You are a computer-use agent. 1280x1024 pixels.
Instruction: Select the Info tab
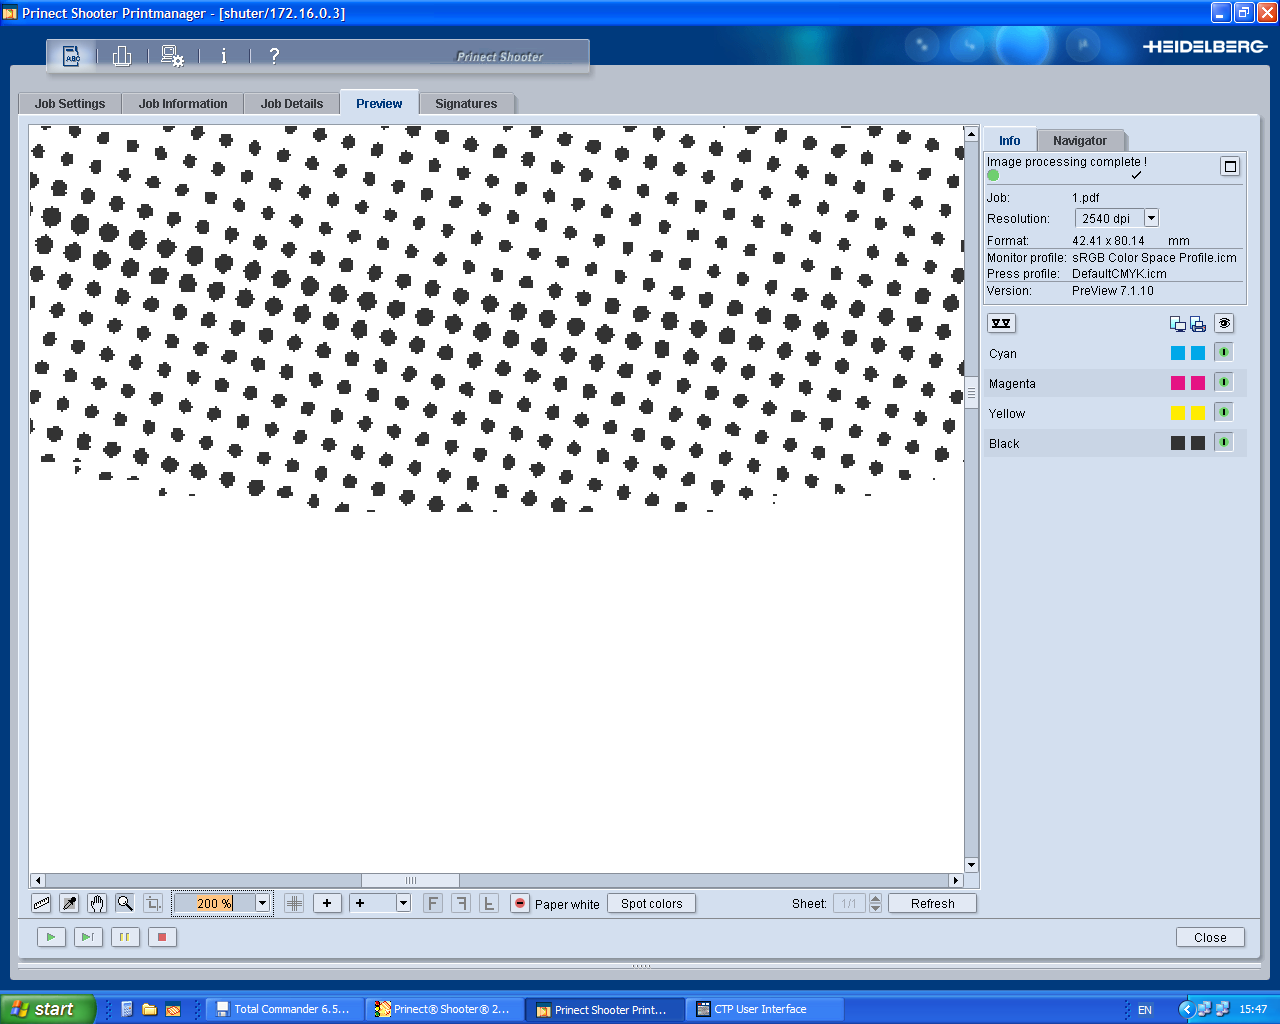pyautogui.click(x=1010, y=141)
